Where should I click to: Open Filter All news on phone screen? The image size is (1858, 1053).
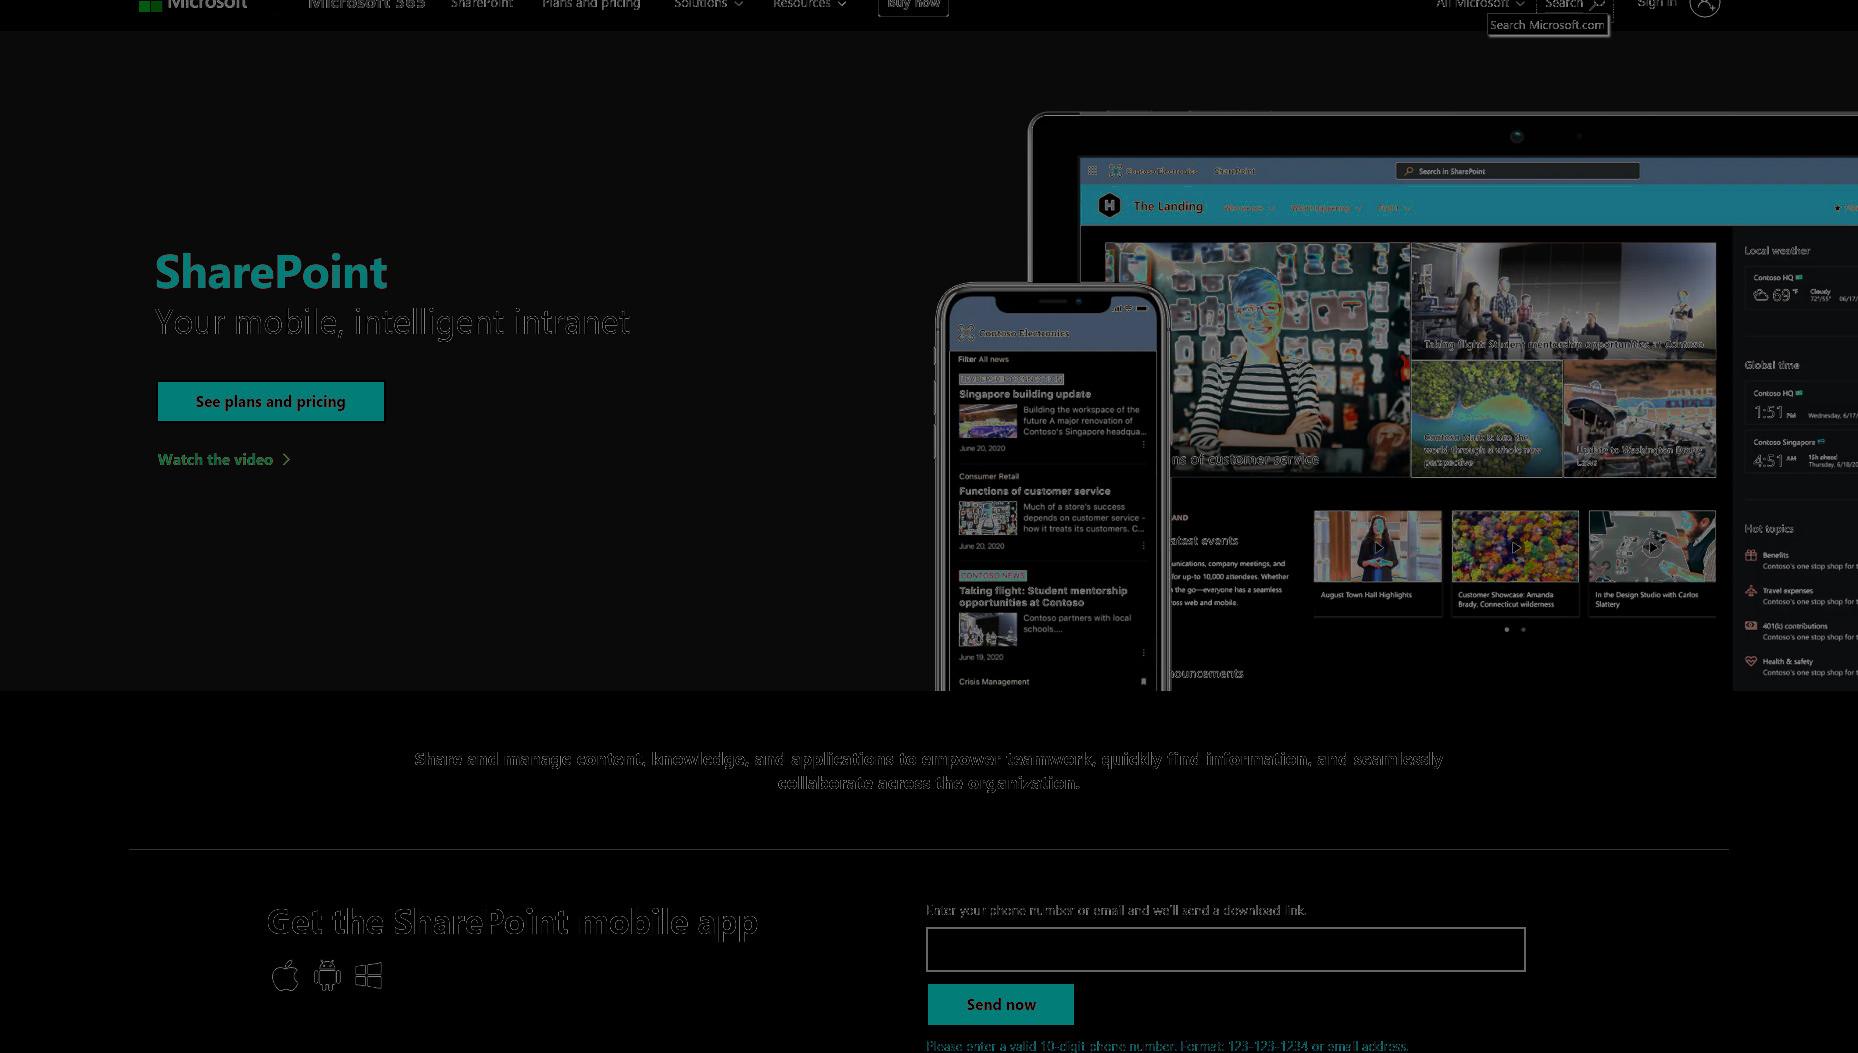(983, 359)
